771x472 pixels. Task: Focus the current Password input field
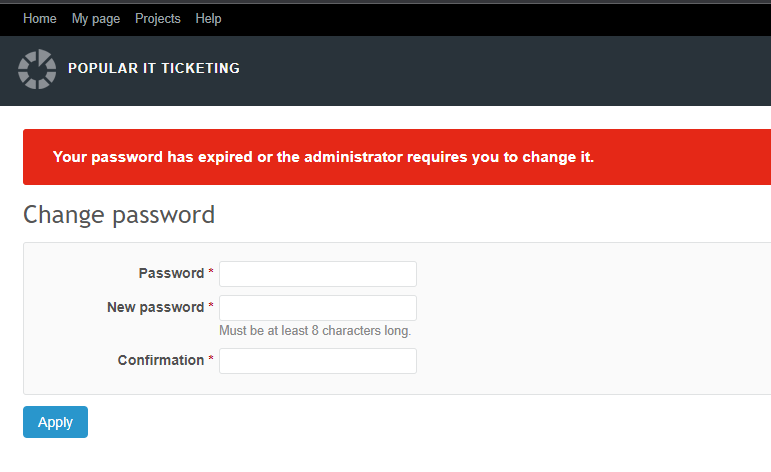click(318, 274)
